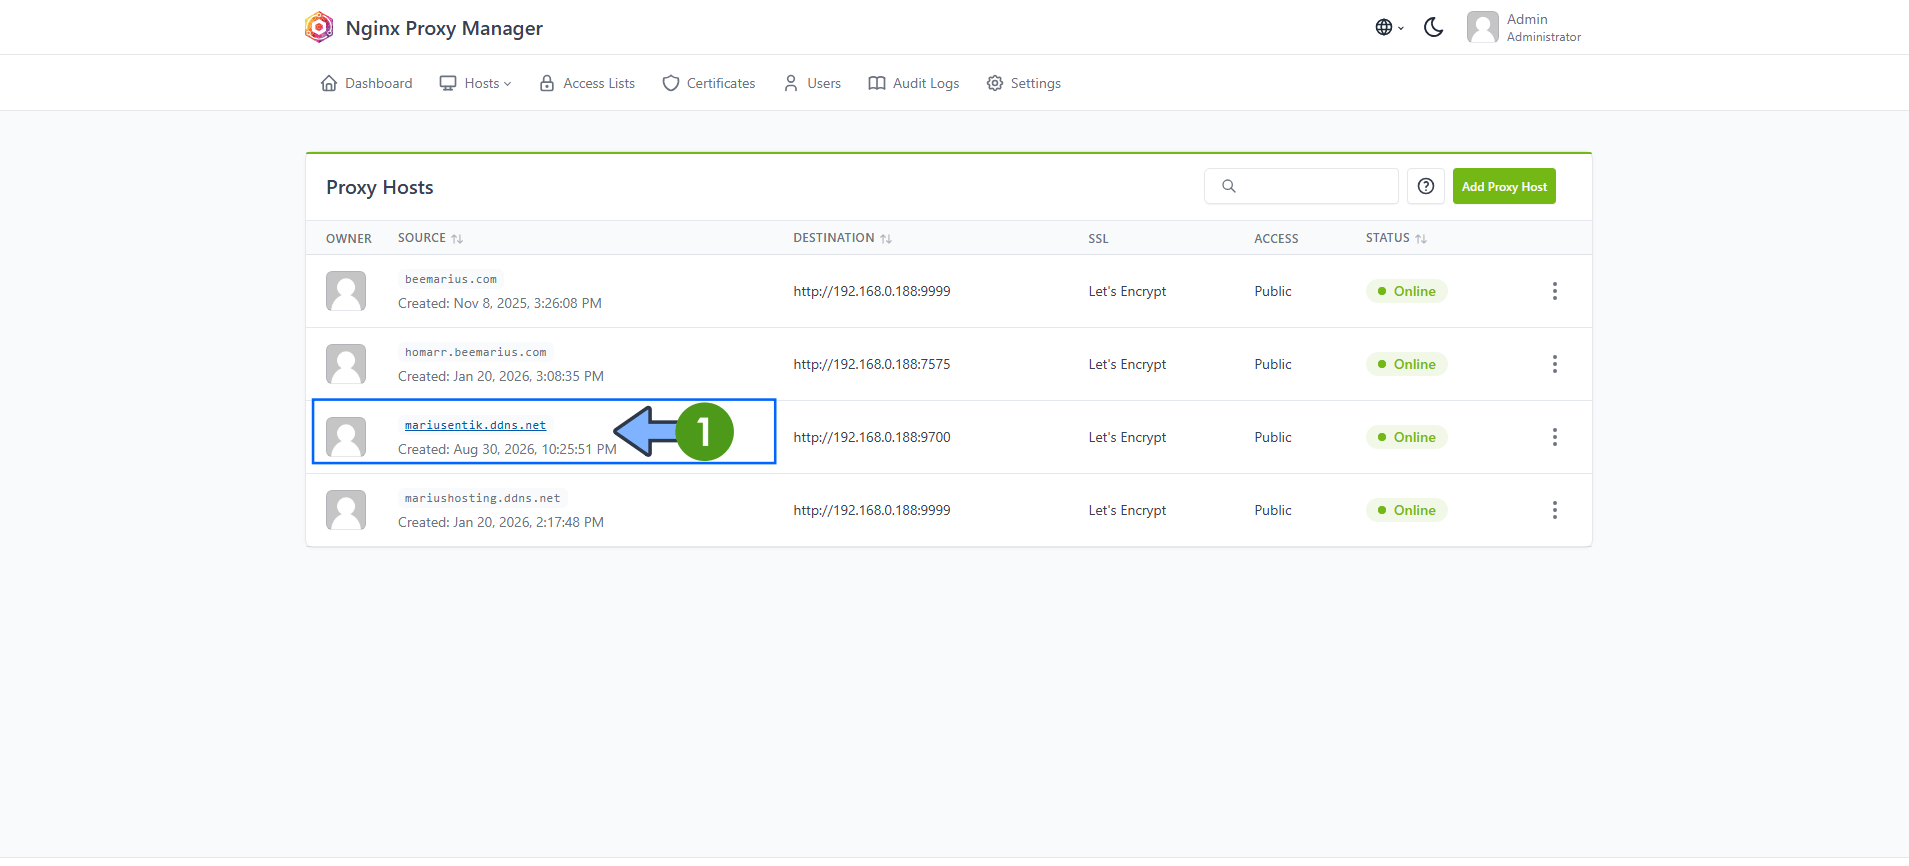
Task: Click the 'Created: Nov 8, 2025, 3:26:08 PM' text
Action: click(x=500, y=303)
